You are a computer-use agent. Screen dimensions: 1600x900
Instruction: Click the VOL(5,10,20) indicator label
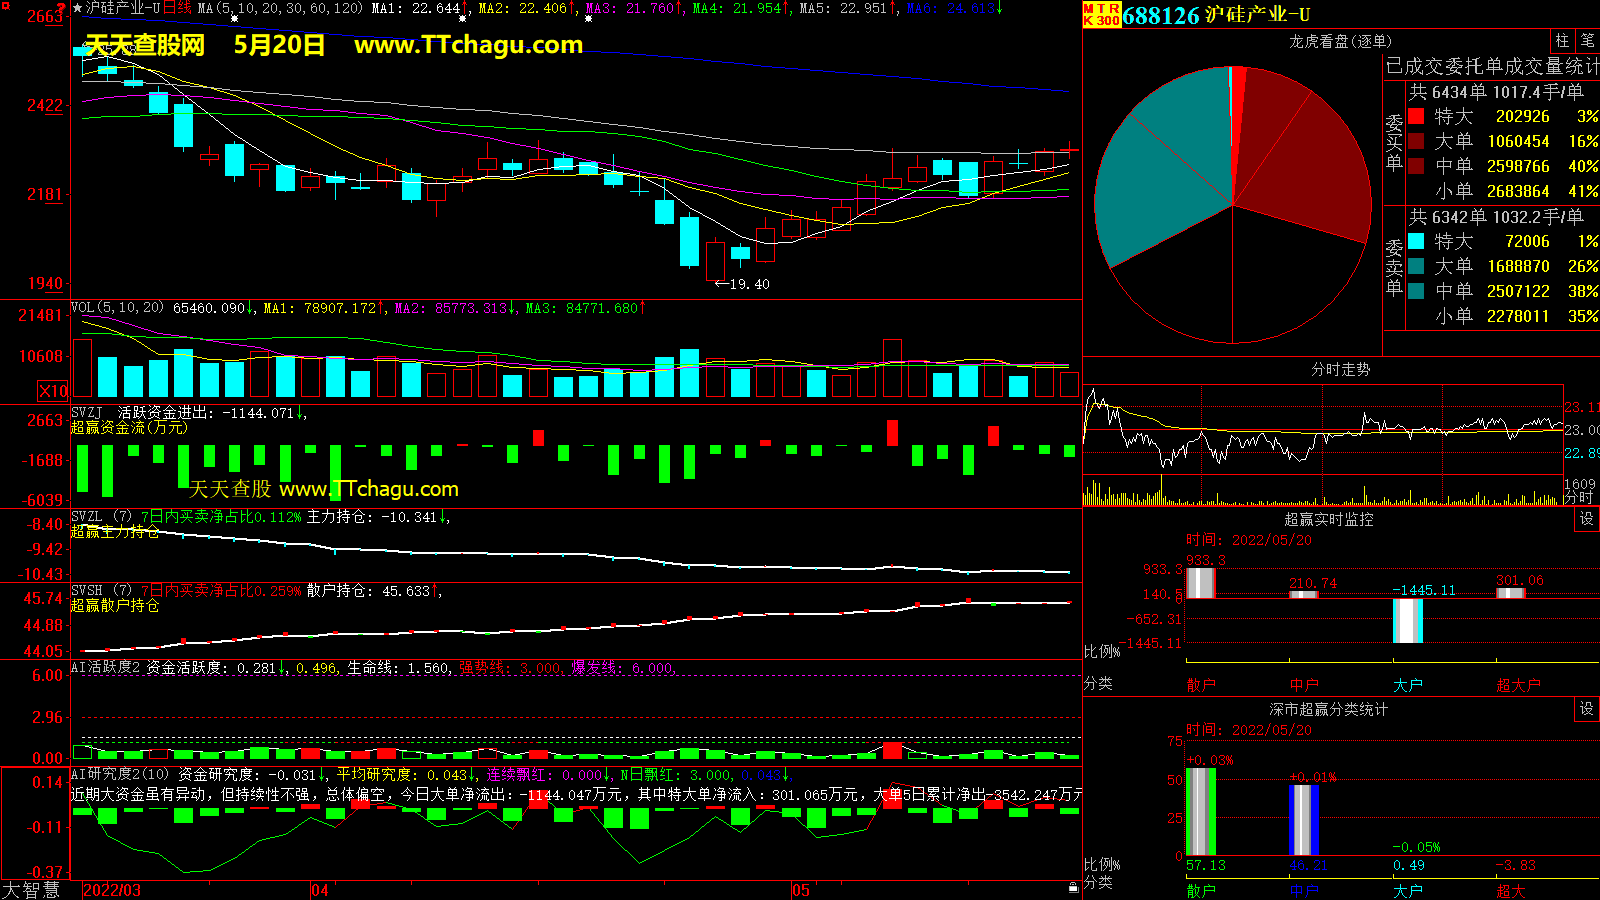point(117,308)
